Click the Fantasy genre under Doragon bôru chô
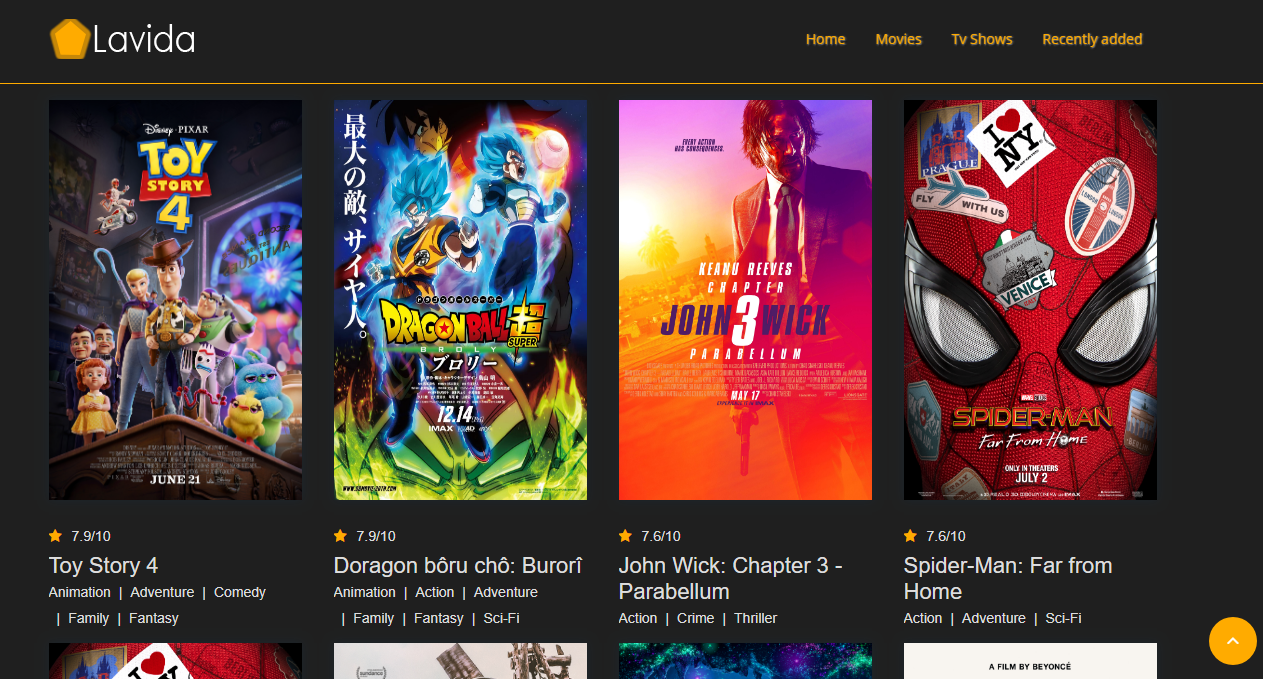Viewport: 1263px width, 679px height. pos(439,618)
